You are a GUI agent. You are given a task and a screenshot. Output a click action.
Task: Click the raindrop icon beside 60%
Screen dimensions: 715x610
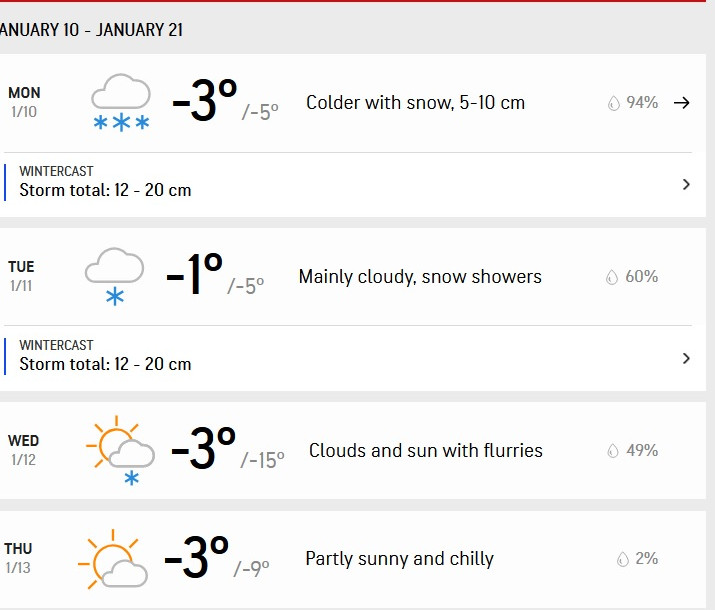coord(612,277)
